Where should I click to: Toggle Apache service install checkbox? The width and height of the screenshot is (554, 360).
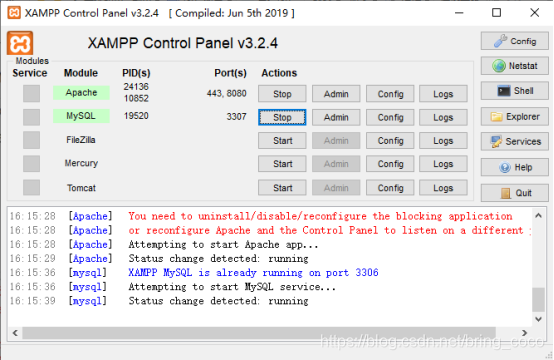(x=31, y=93)
